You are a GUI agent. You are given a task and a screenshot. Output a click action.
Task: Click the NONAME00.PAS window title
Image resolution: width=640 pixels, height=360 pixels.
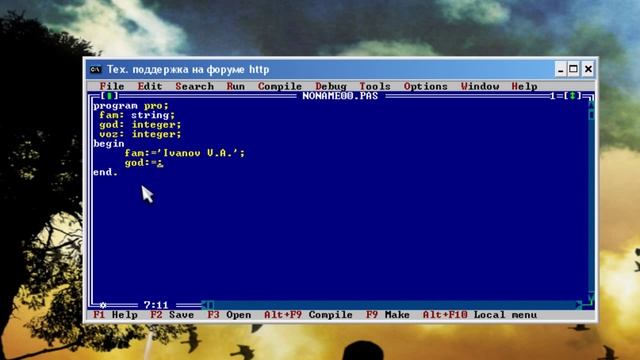[340, 96]
